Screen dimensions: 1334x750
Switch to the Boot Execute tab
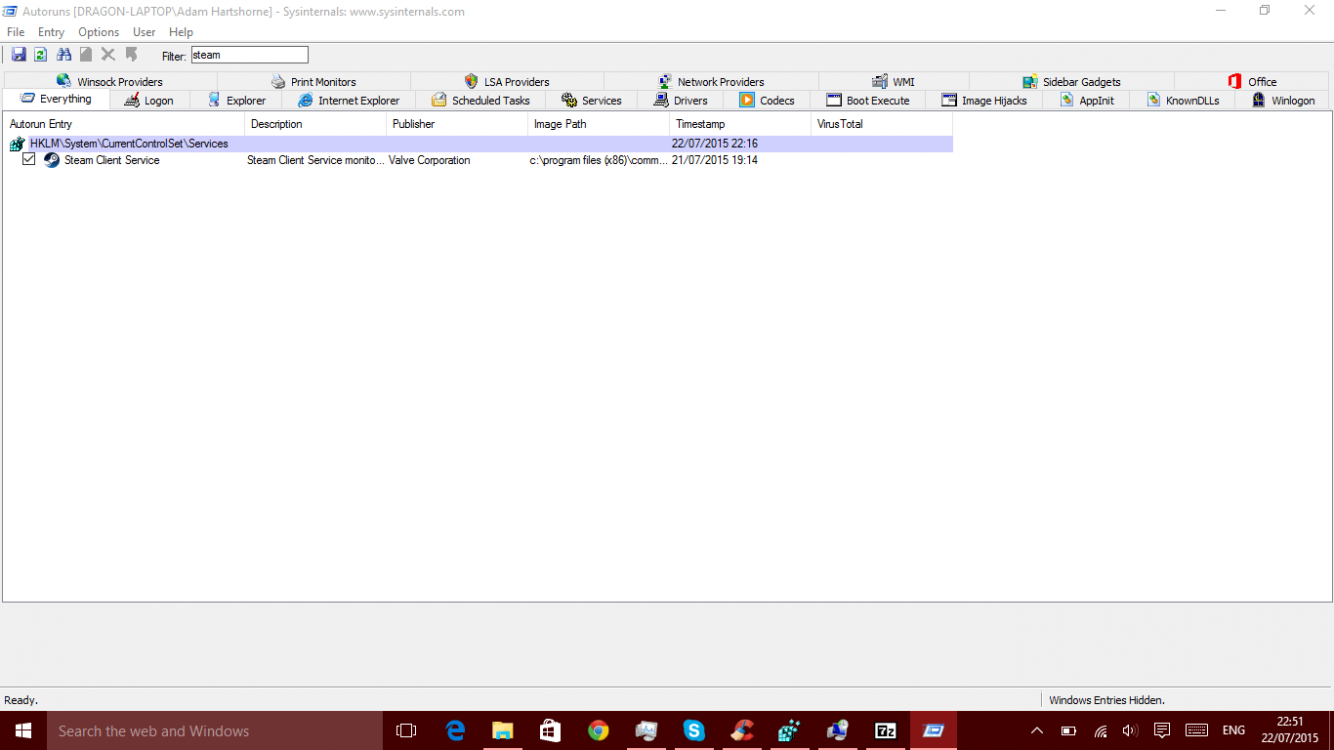(868, 101)
